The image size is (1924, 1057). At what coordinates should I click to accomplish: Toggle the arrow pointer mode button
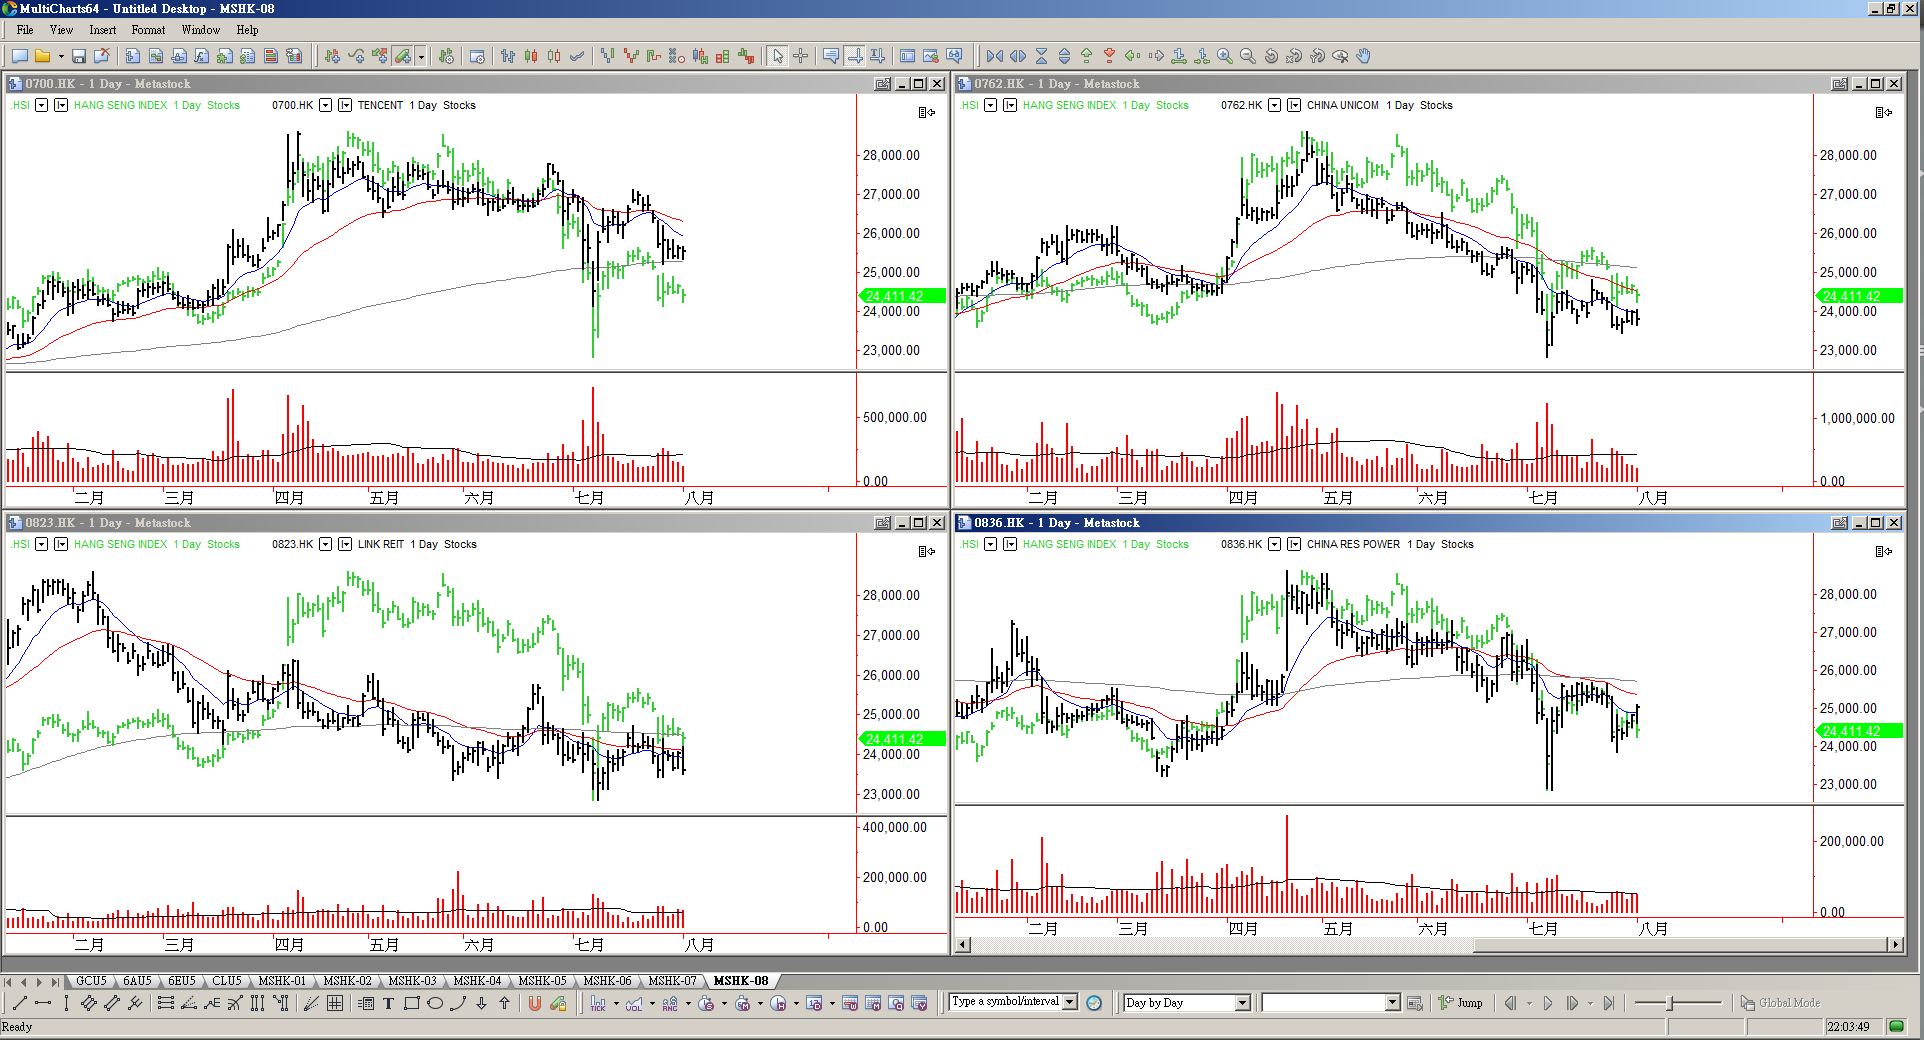[778, 57]
